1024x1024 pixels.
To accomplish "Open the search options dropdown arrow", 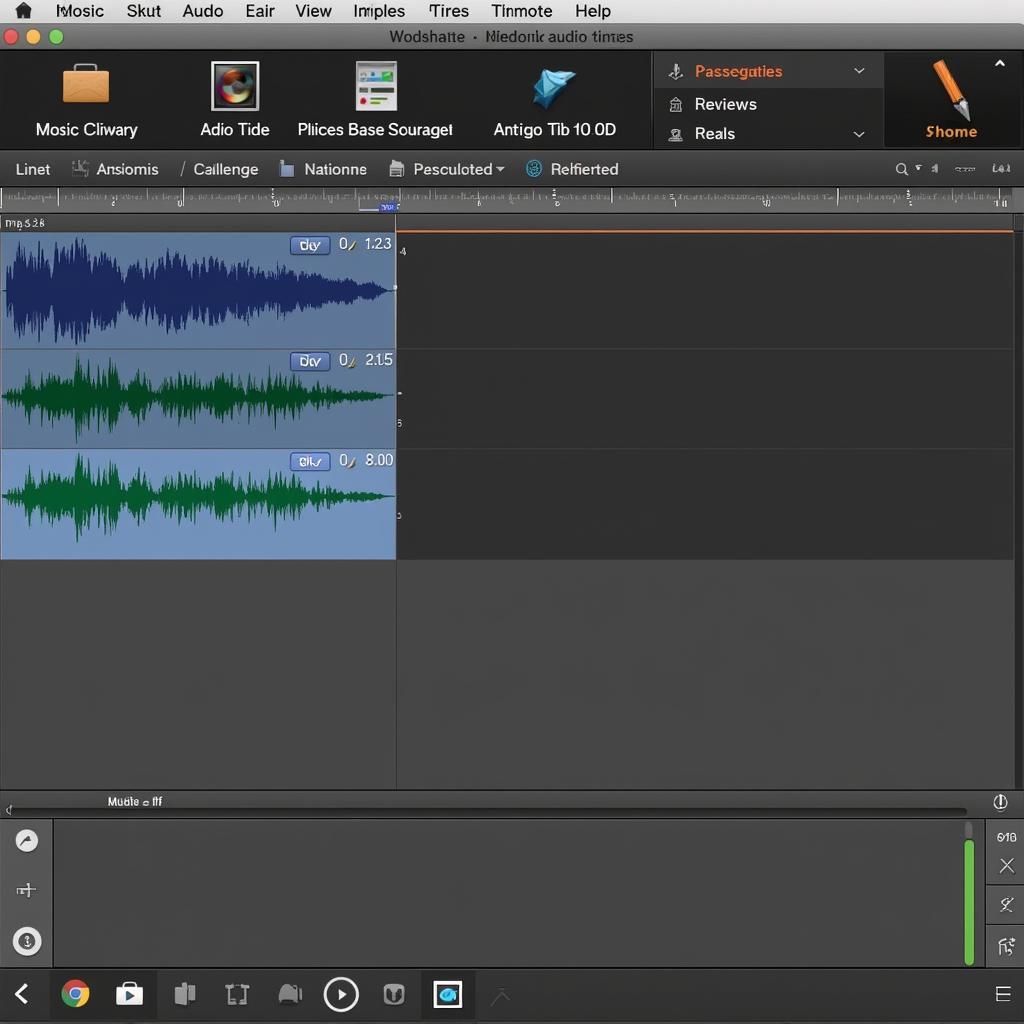I will (918, 168).
